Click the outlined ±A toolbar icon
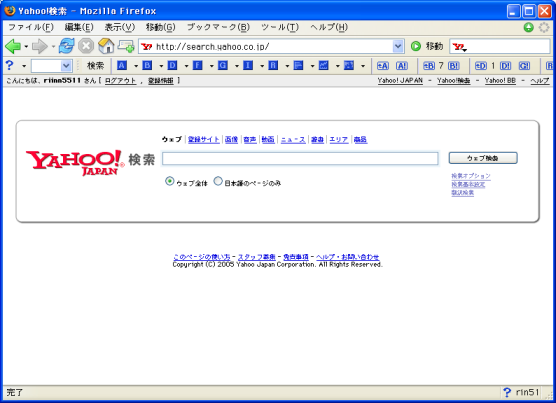 [383, 66]
